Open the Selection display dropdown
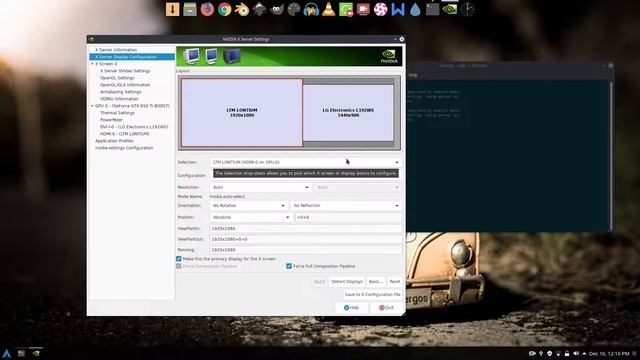 click(306, 162)
